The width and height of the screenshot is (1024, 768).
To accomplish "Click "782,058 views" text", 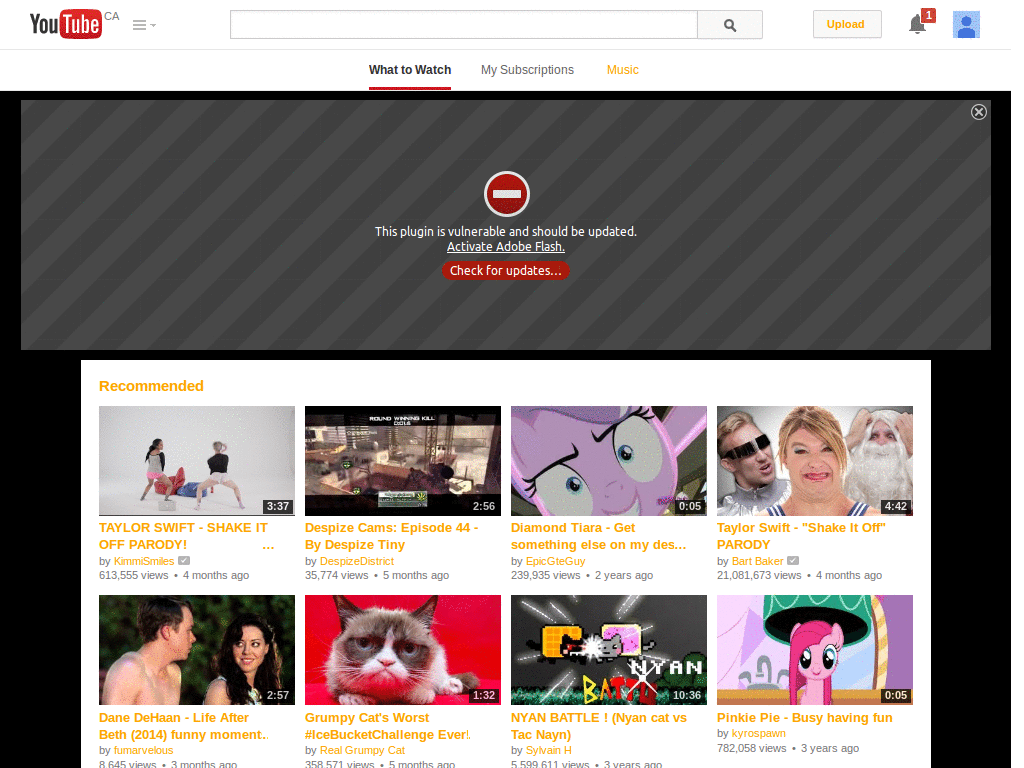I will click(x=752, y=748).
